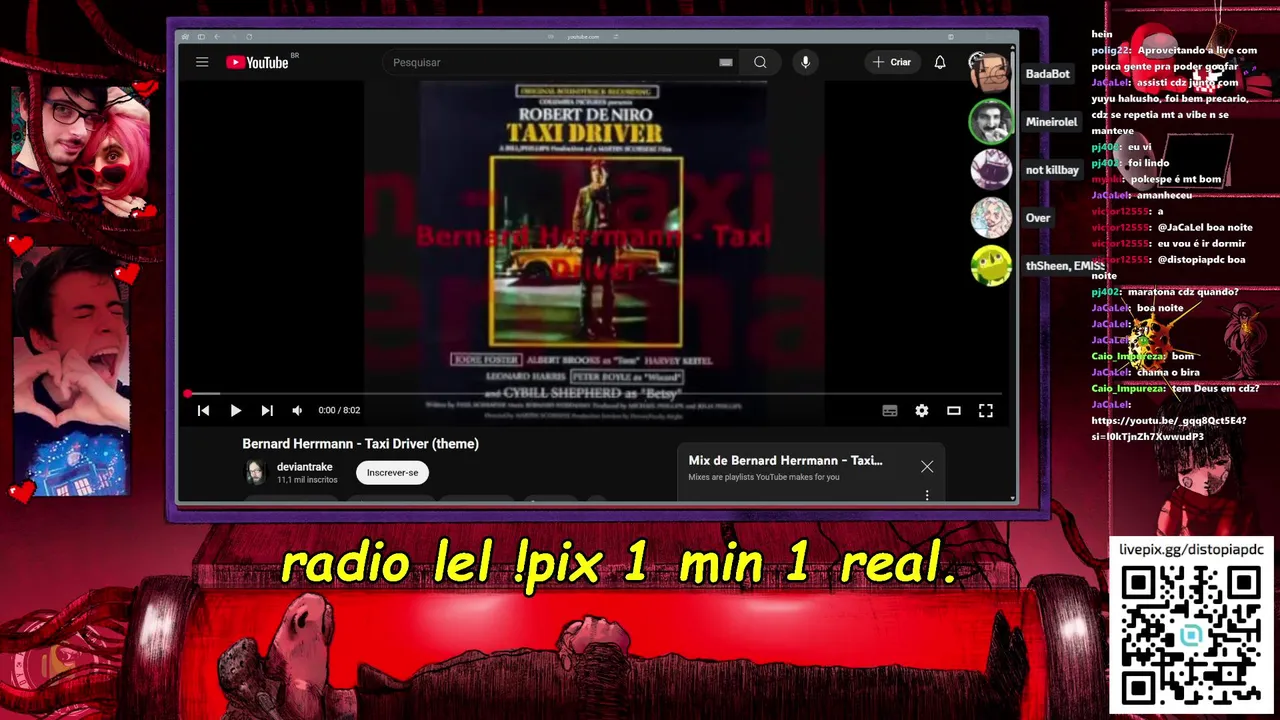Screen dimensions: 1280x720
Task: Start voice search with the microphone
Action: point(805,62)
